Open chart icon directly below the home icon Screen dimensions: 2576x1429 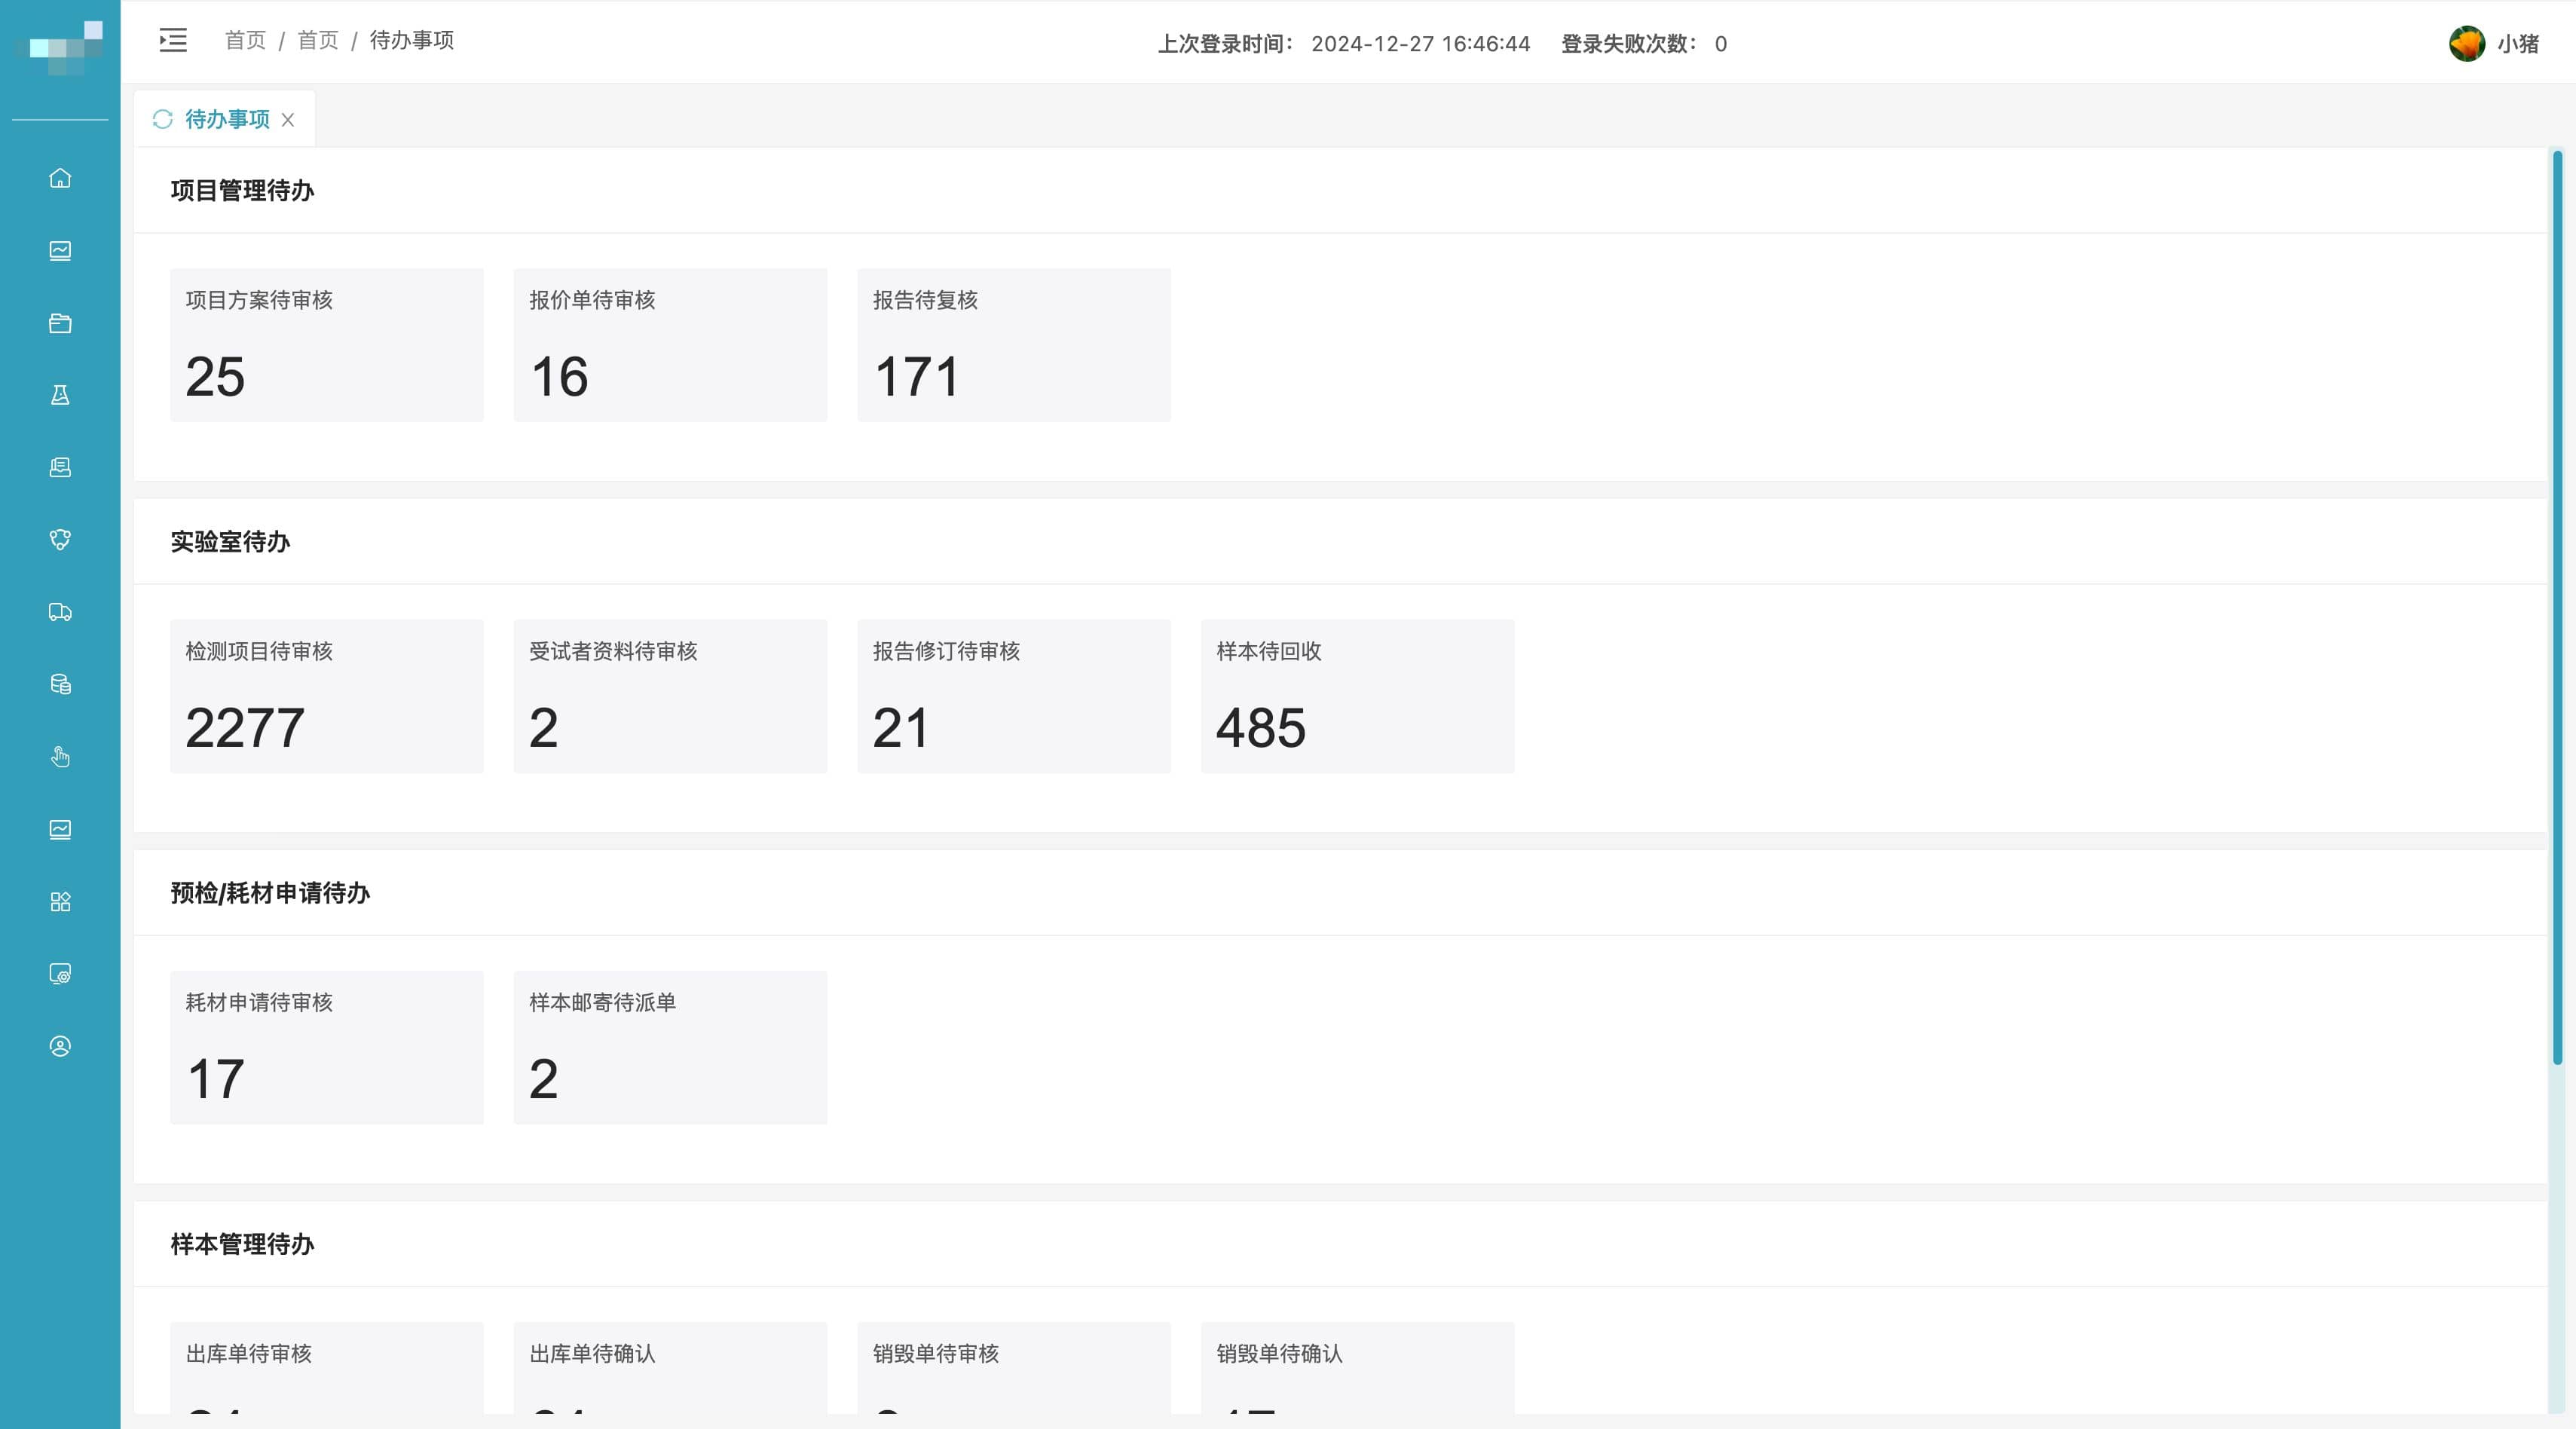pyautogui.click(x=60, y=250)
